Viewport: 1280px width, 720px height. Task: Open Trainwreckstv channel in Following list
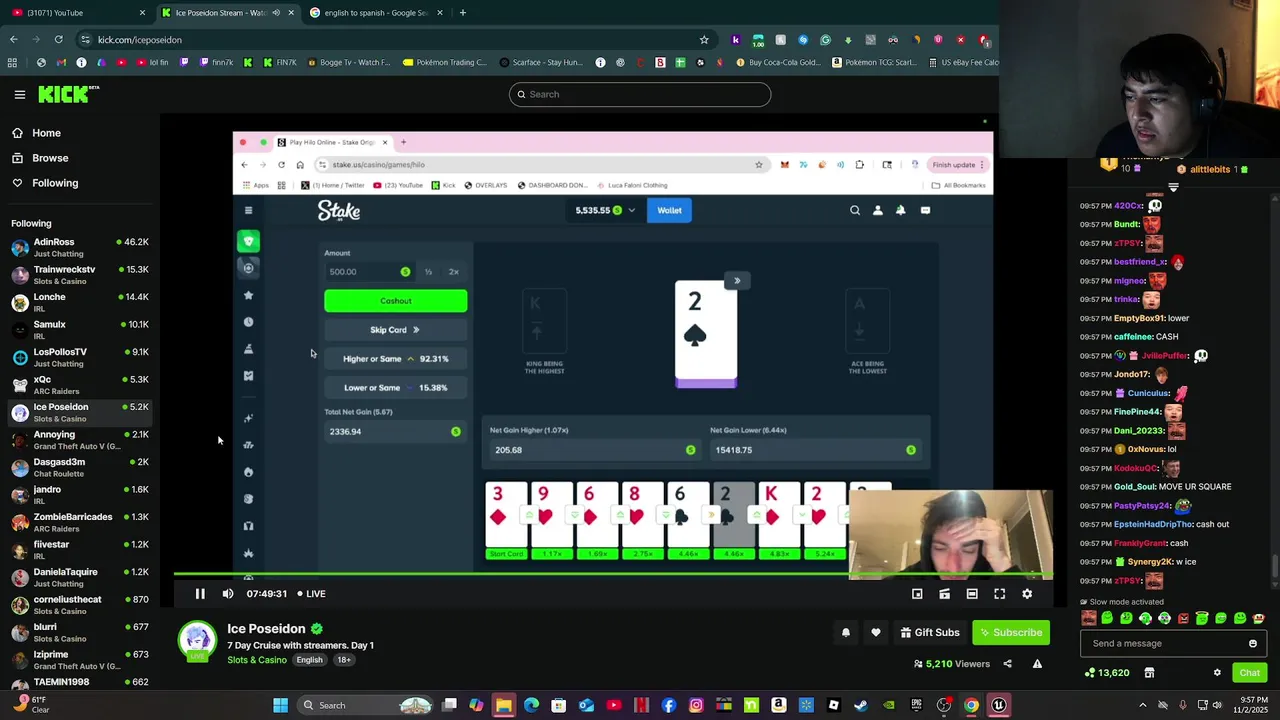point(80,275)
